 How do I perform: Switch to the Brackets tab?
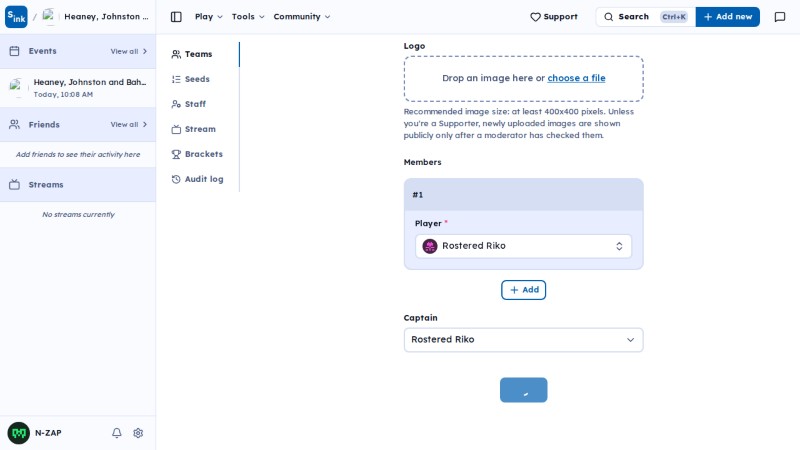coord(199,154)
